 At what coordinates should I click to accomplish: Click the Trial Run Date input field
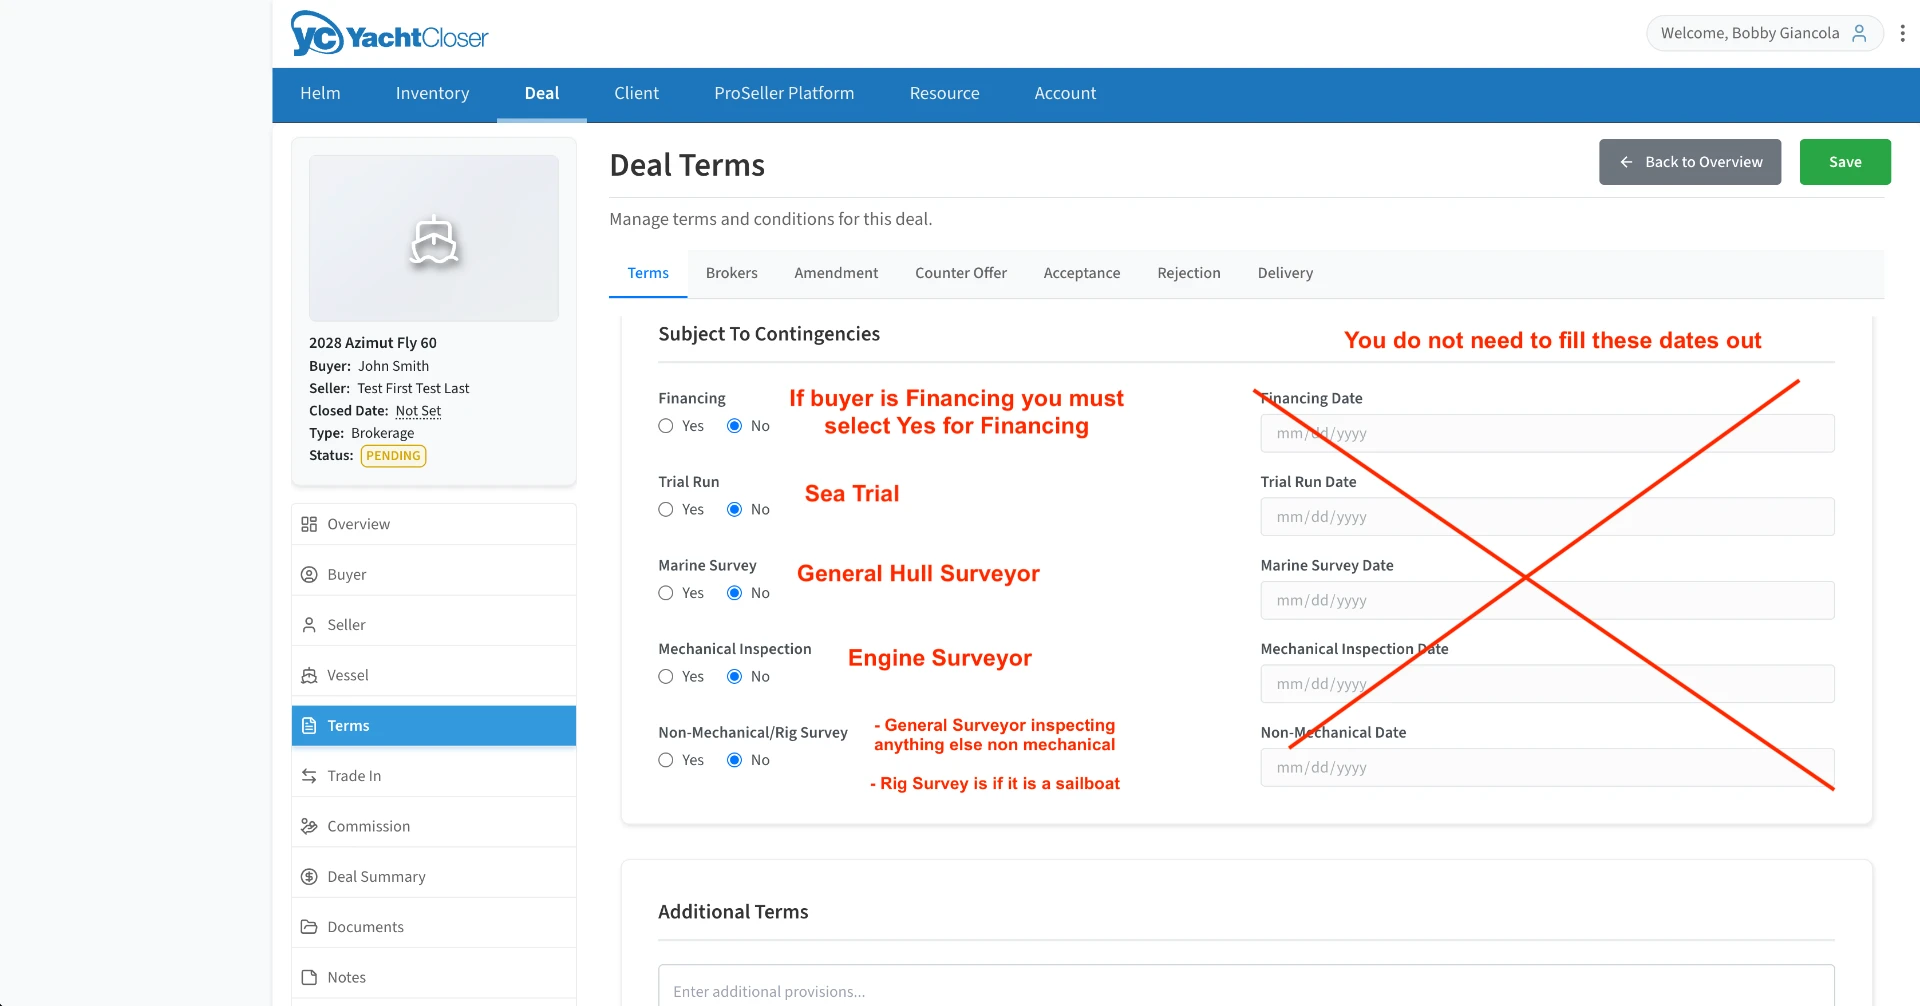(x=1547, y=517)
